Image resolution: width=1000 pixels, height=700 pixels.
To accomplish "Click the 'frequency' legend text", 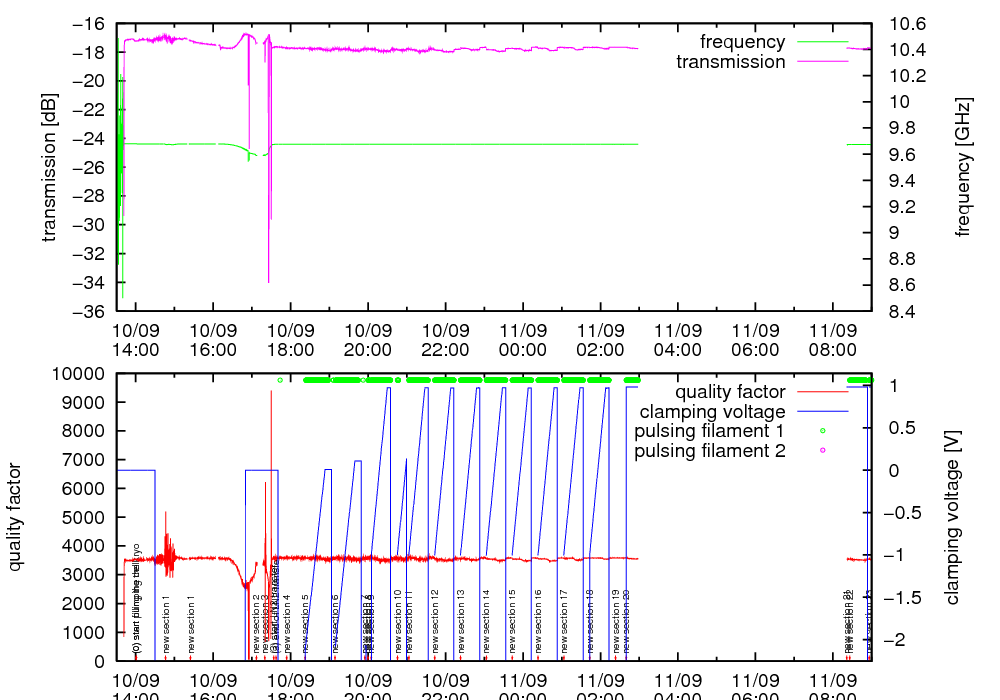I will 742,42.
